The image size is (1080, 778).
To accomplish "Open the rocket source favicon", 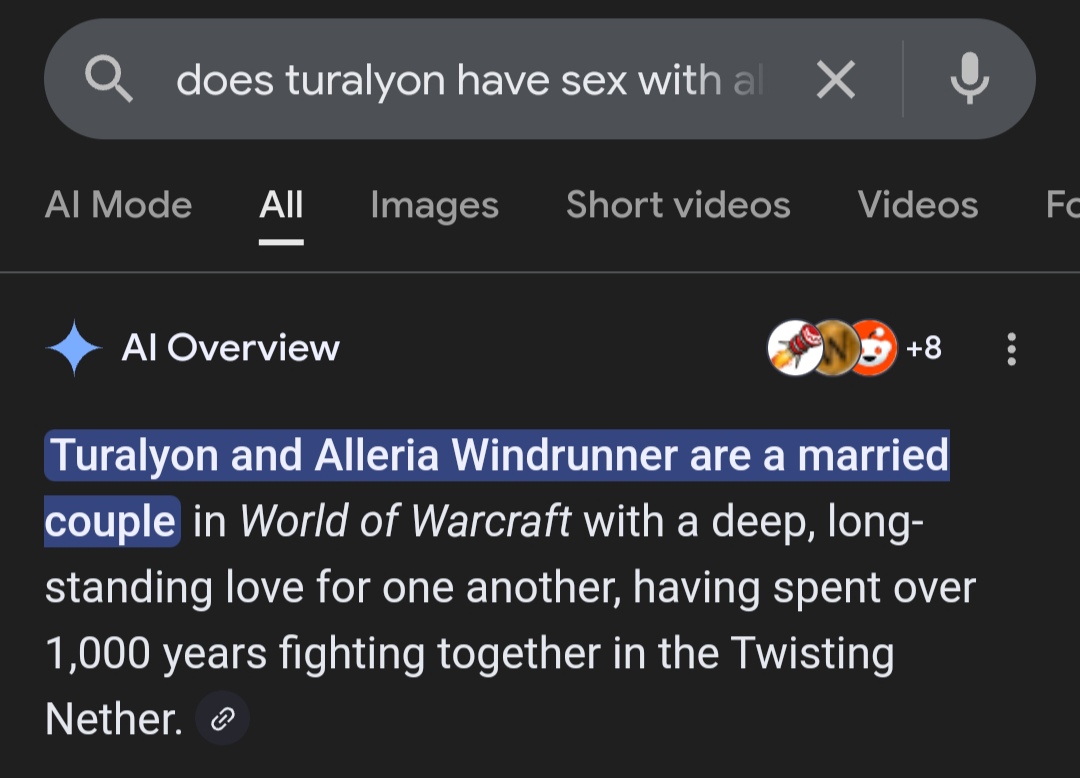I will (795, 348).
